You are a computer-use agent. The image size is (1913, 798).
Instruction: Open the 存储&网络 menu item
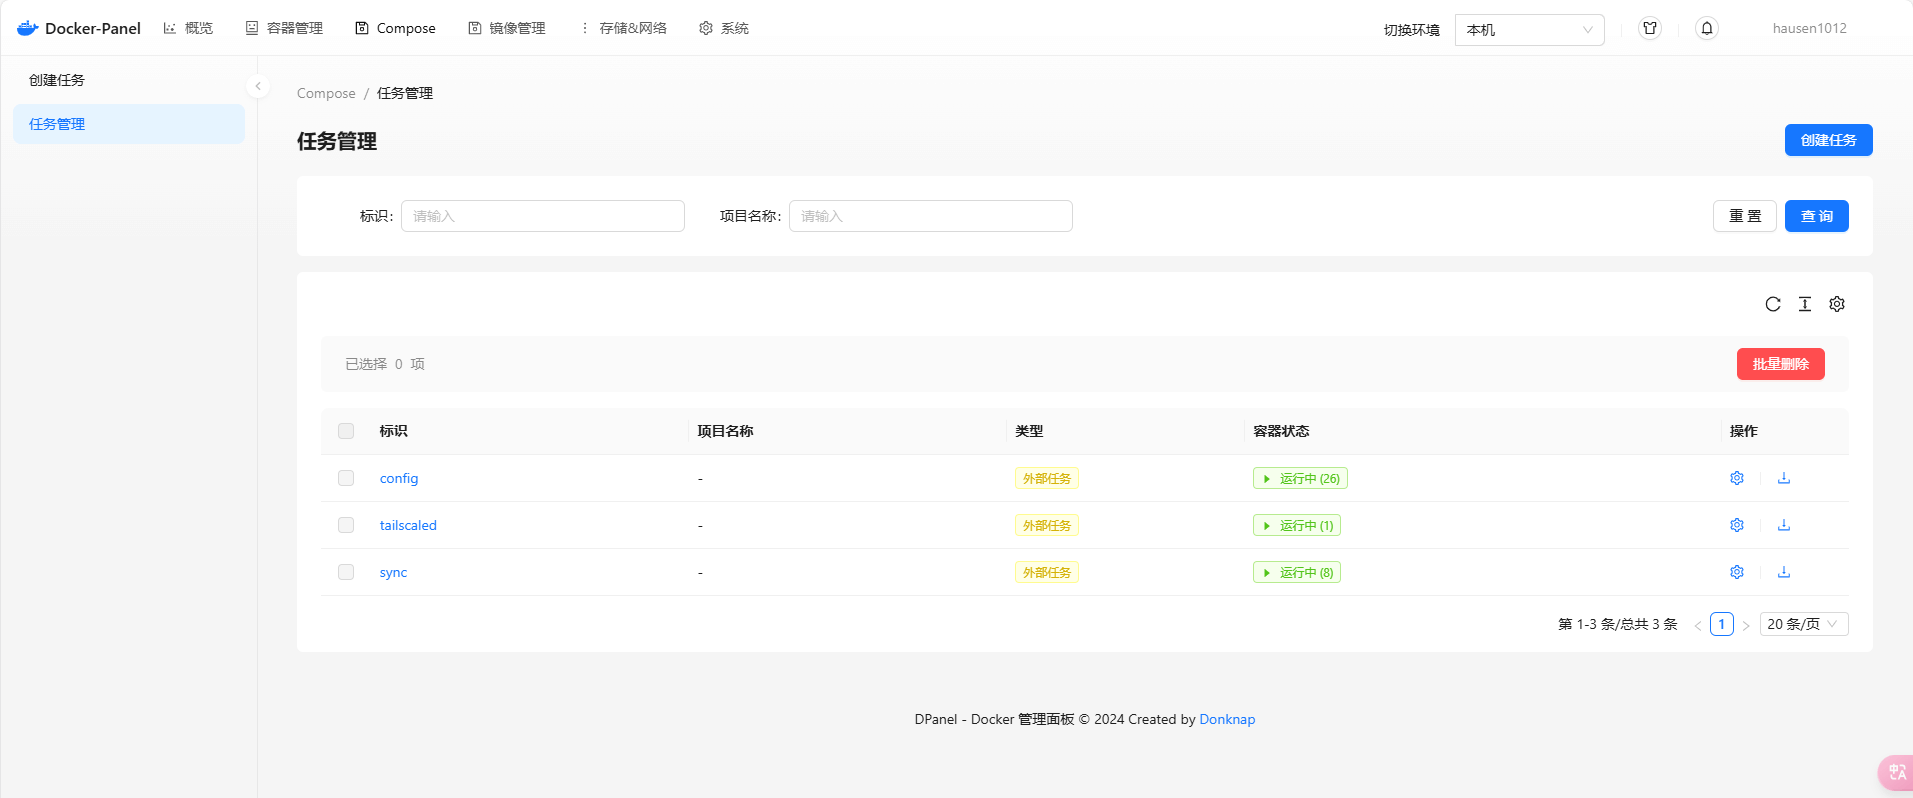(623, 28)
